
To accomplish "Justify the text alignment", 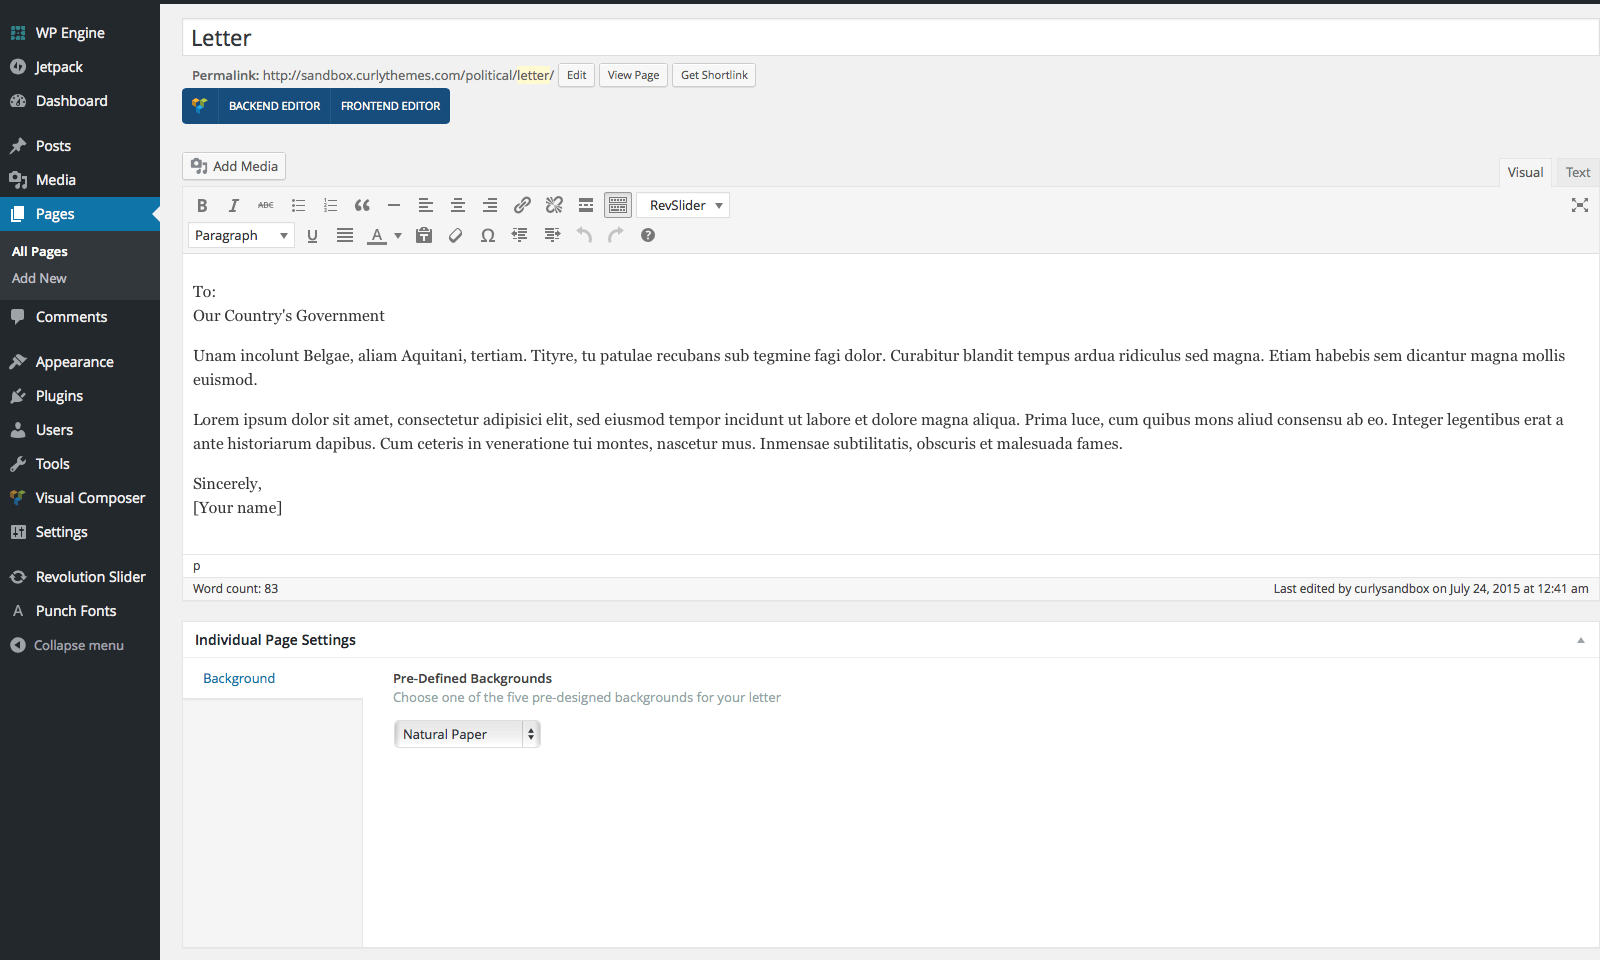I will [345, 235].
